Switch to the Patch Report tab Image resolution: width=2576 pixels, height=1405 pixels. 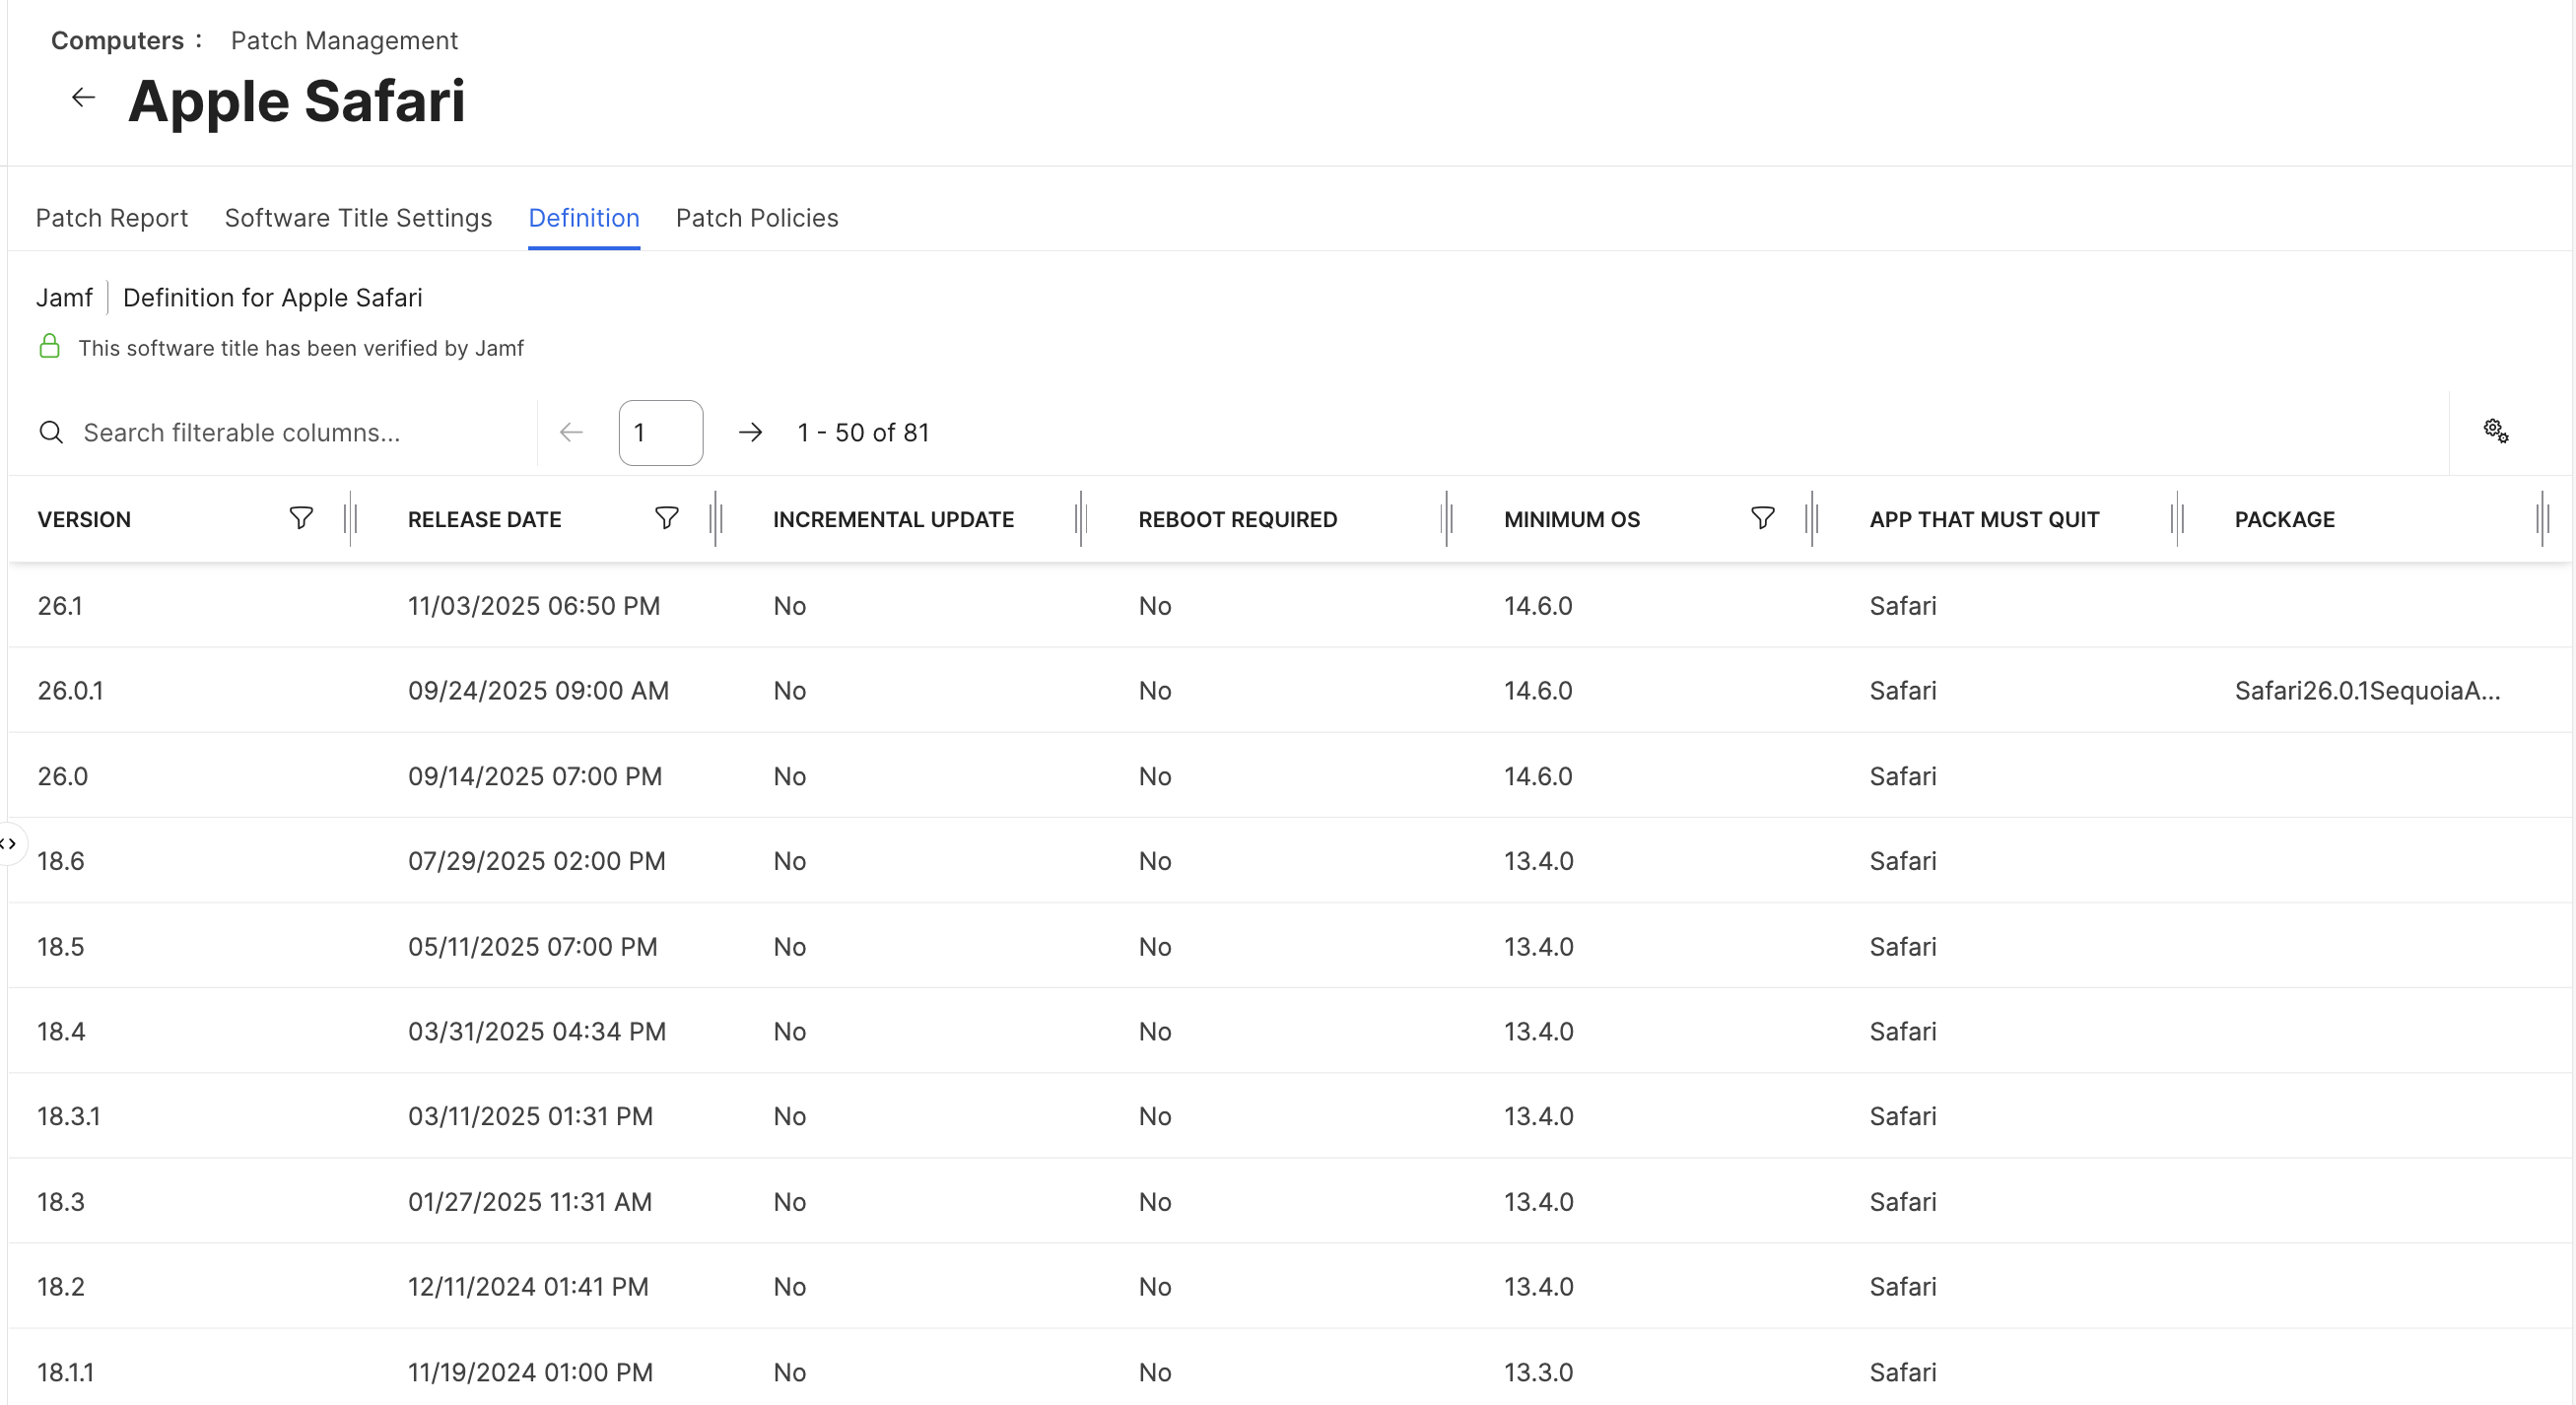click(111, 218)
